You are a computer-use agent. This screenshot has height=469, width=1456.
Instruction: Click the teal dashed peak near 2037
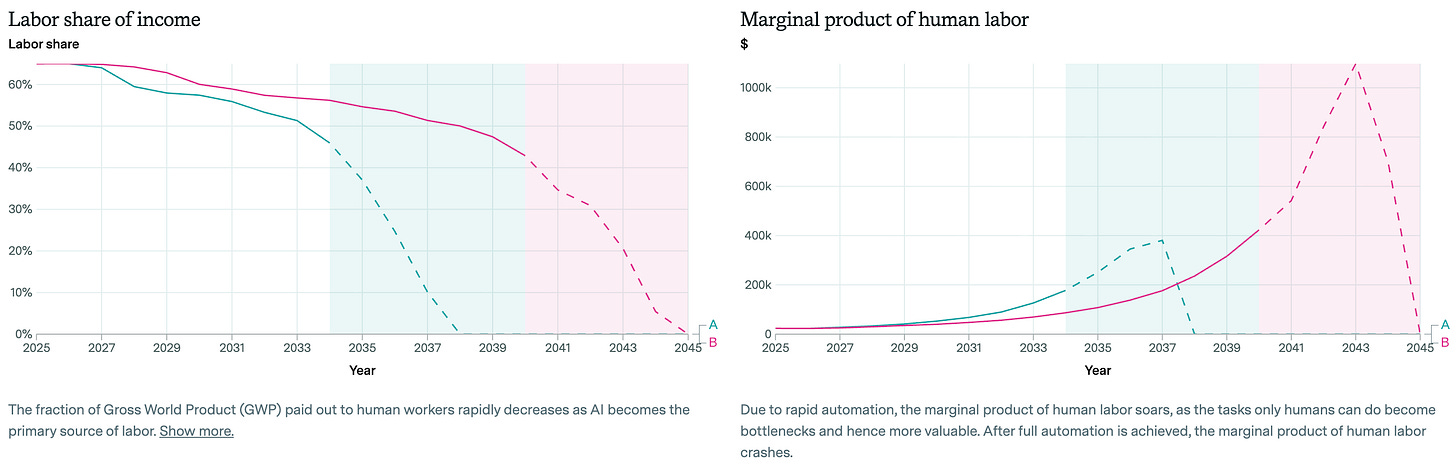[1162, 240]
